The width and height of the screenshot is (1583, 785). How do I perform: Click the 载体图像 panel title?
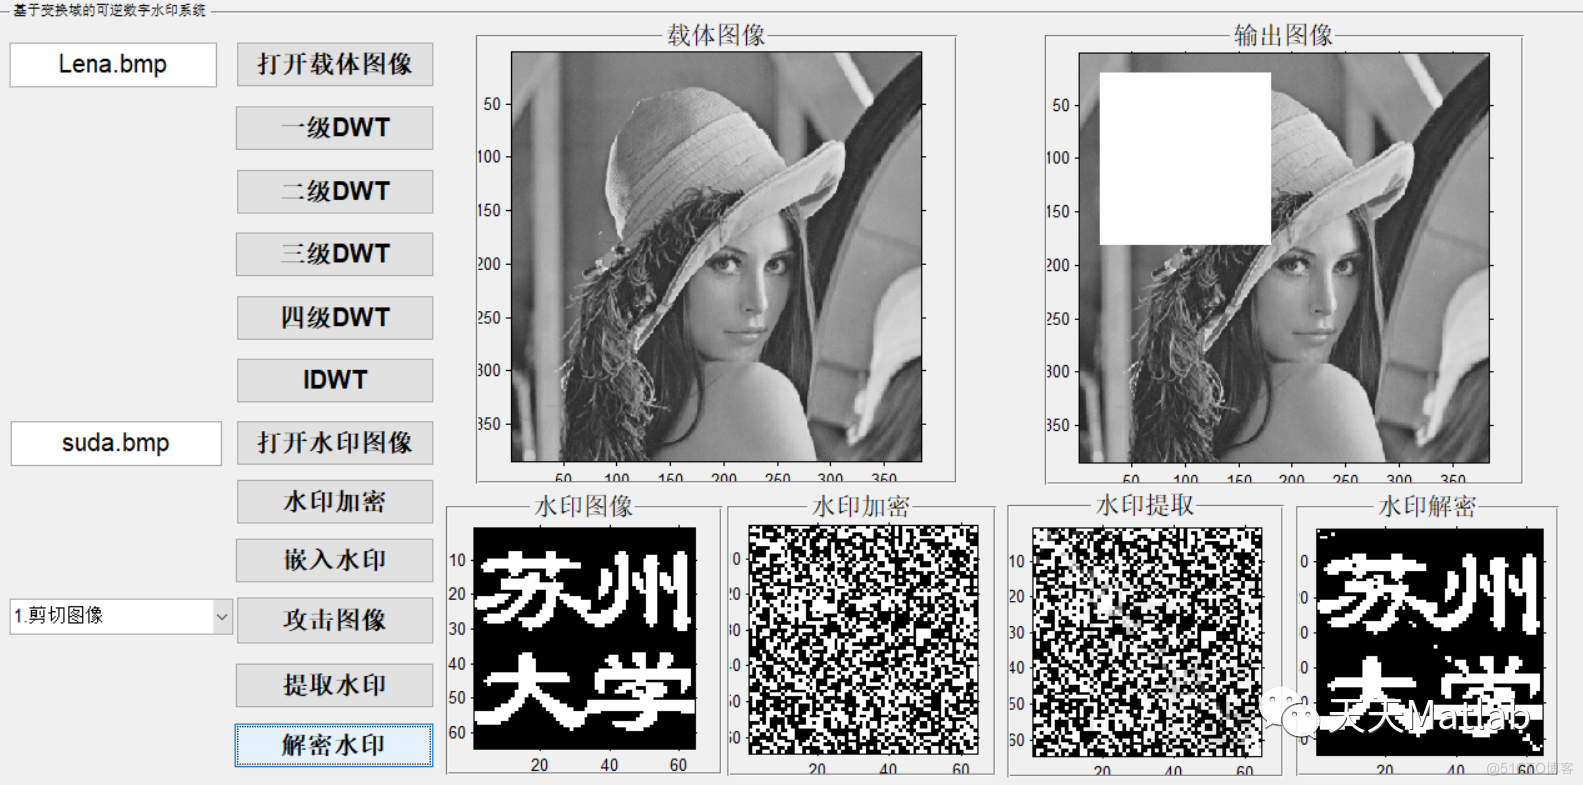[716, 36]
